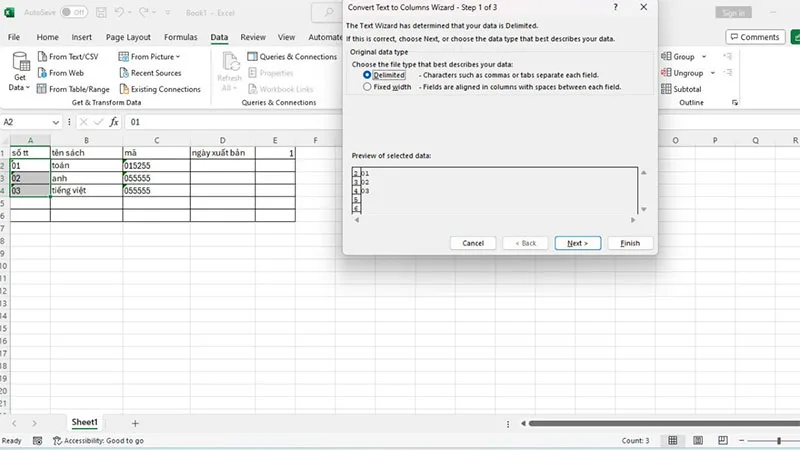Load data From Table/Range
The height and width of the screenshot is (450, 800).
(x=73, y=89)
